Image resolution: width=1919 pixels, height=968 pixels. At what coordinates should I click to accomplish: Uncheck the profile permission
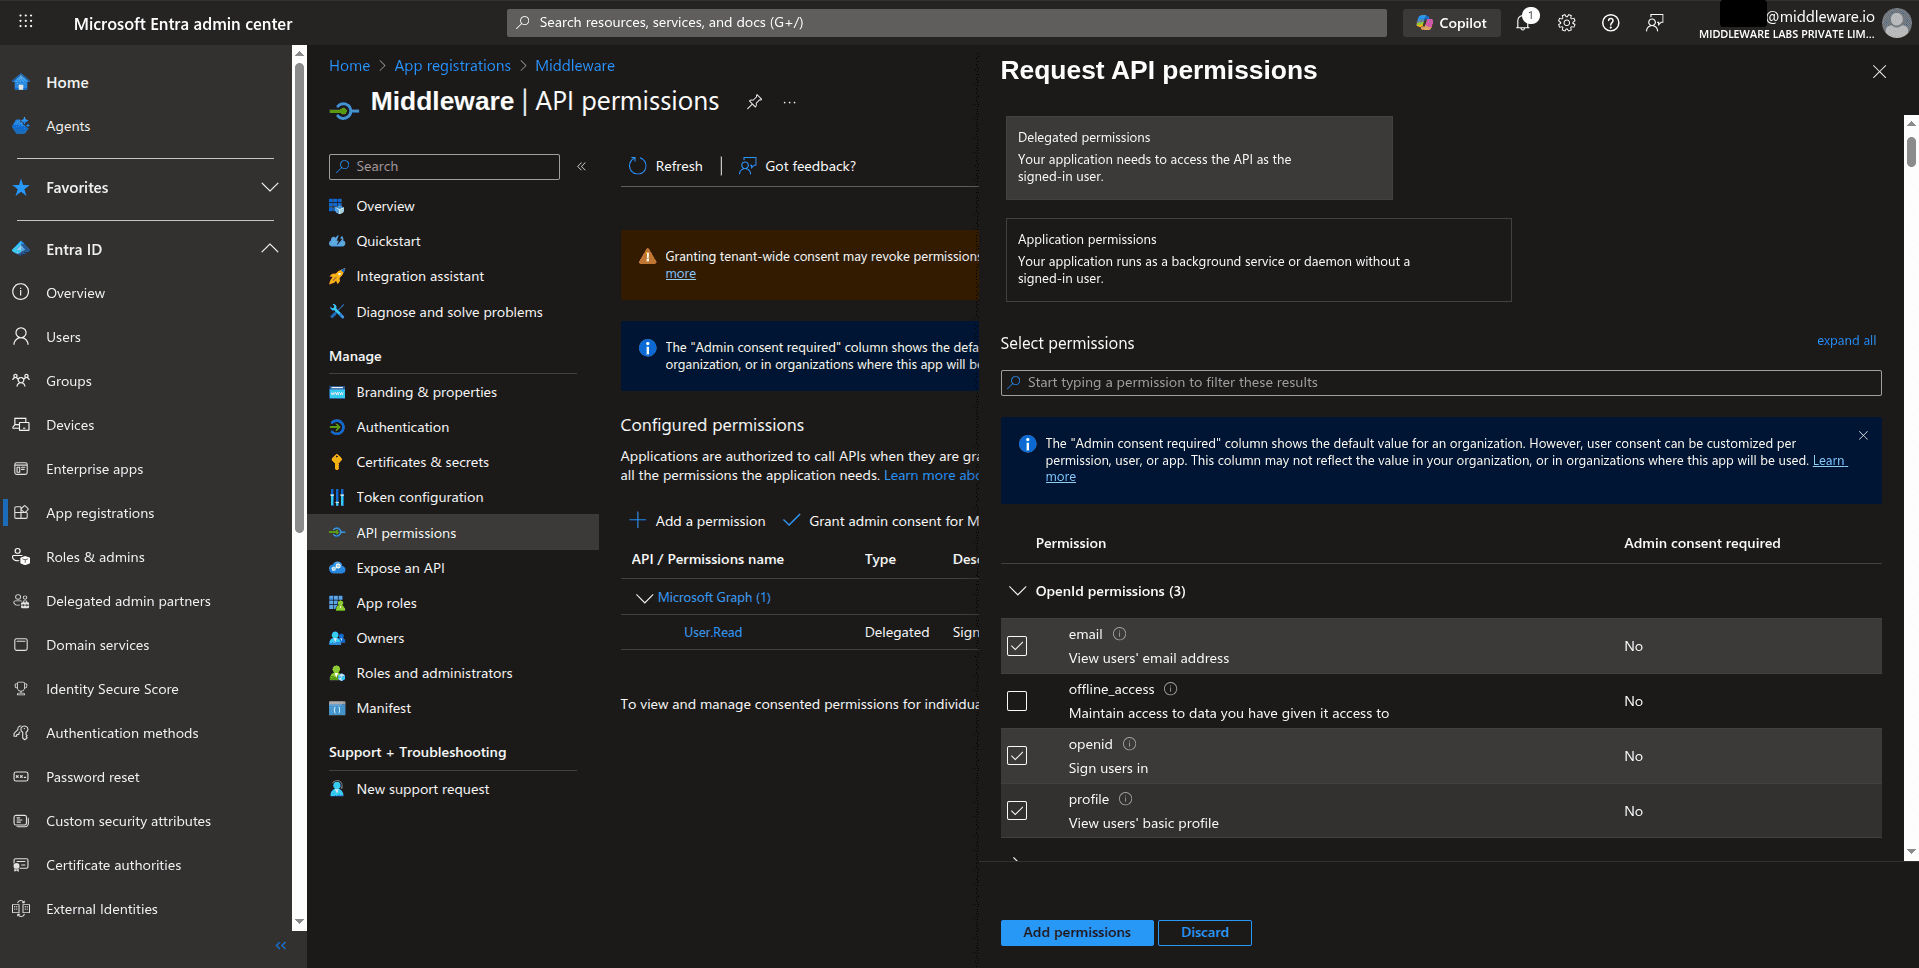point(1017,810)
